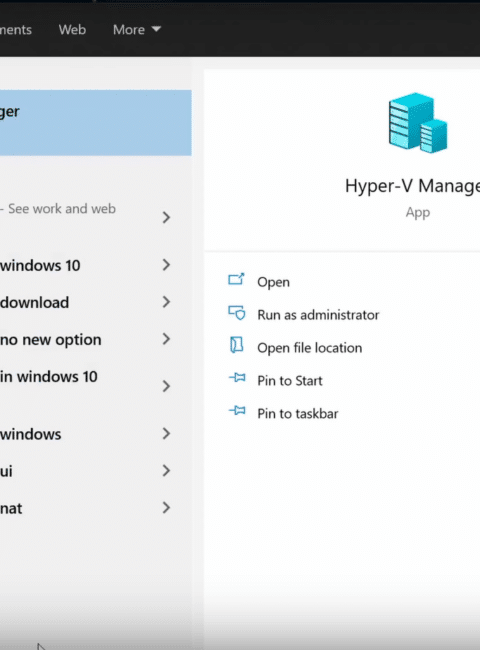This screenshot has width=480, height=650.
Task: Open the More filter dropdown
Action: [x=136, y=29]
